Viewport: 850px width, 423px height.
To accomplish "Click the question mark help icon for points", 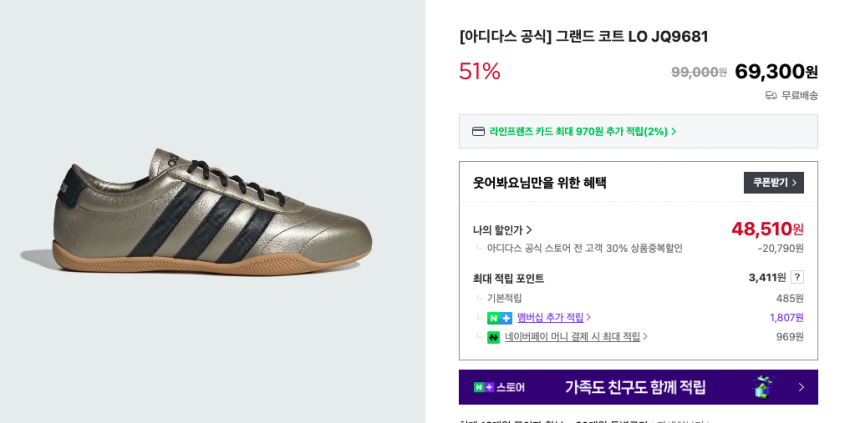I will [797, 277].
